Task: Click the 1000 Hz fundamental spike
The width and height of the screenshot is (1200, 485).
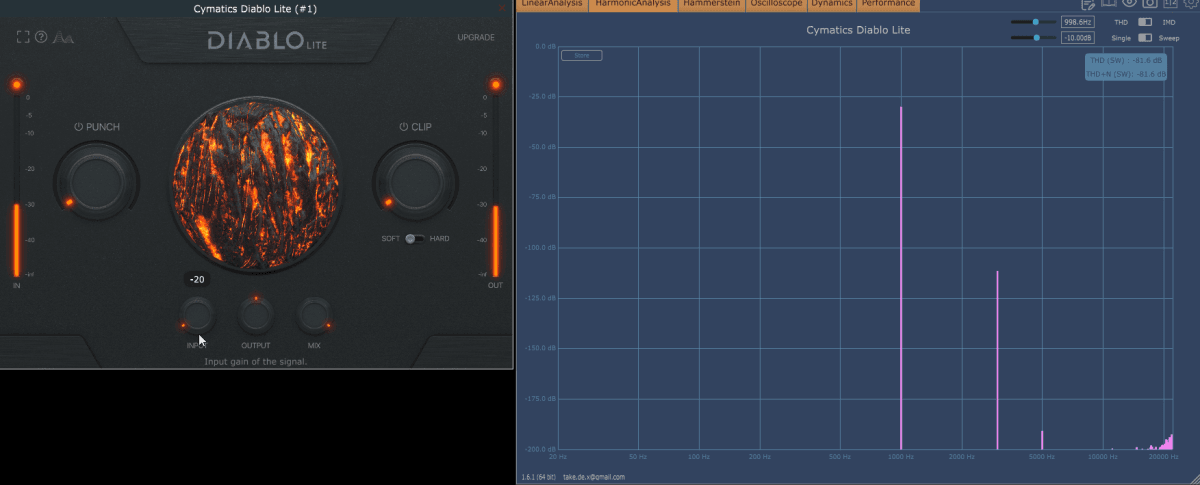Action: click(901, 278)
